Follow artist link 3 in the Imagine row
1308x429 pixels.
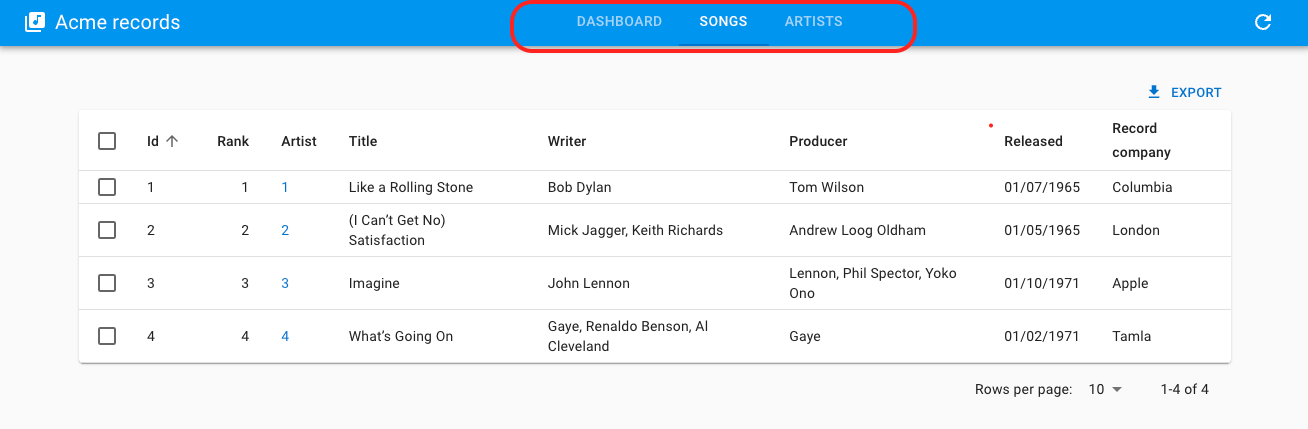pyautogui.click(x=285, y=283)
